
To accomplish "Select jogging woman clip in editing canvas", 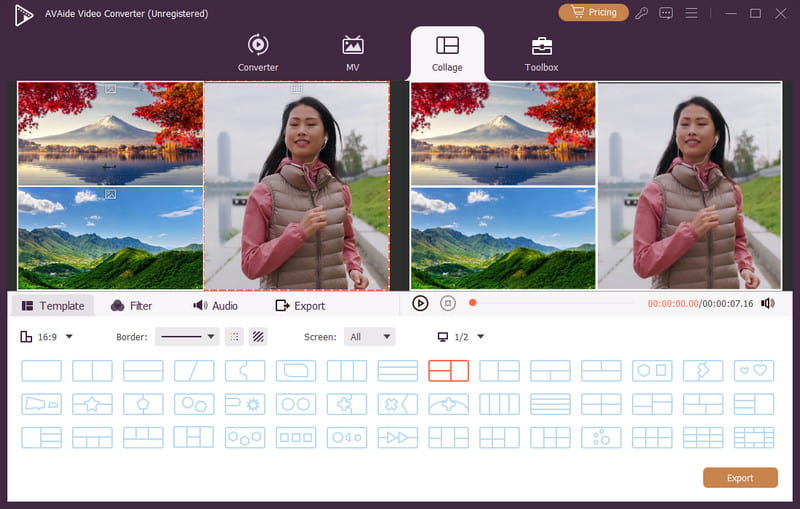I will click(296, 186).
